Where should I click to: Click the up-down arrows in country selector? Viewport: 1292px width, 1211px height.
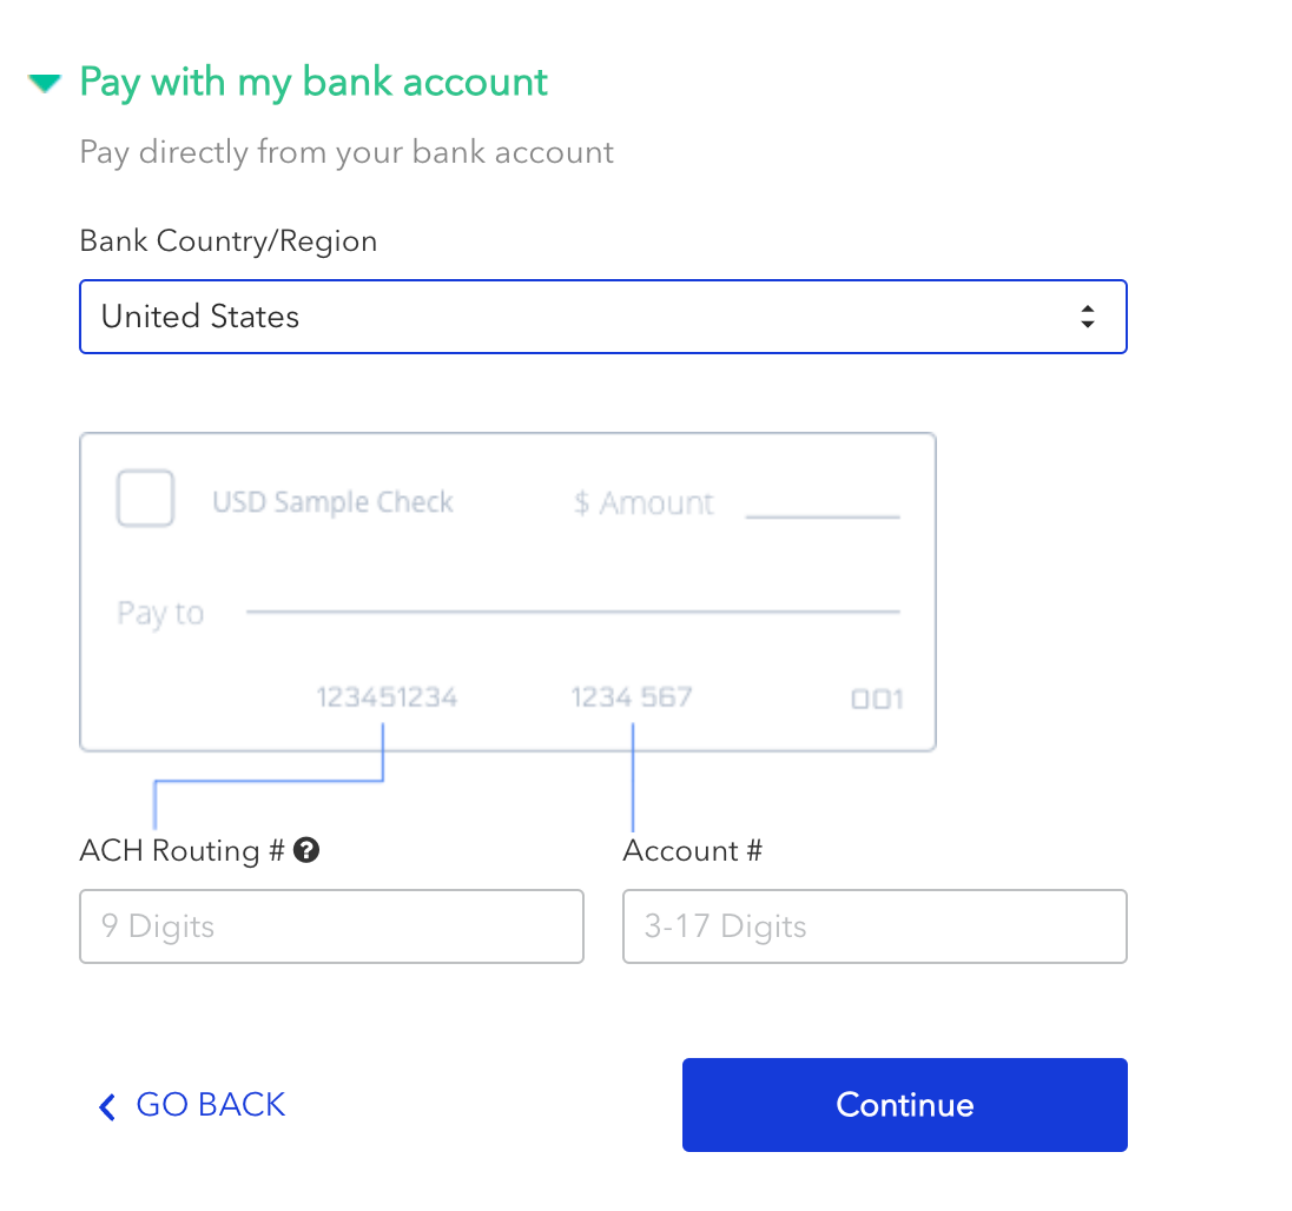[1087, 317]
